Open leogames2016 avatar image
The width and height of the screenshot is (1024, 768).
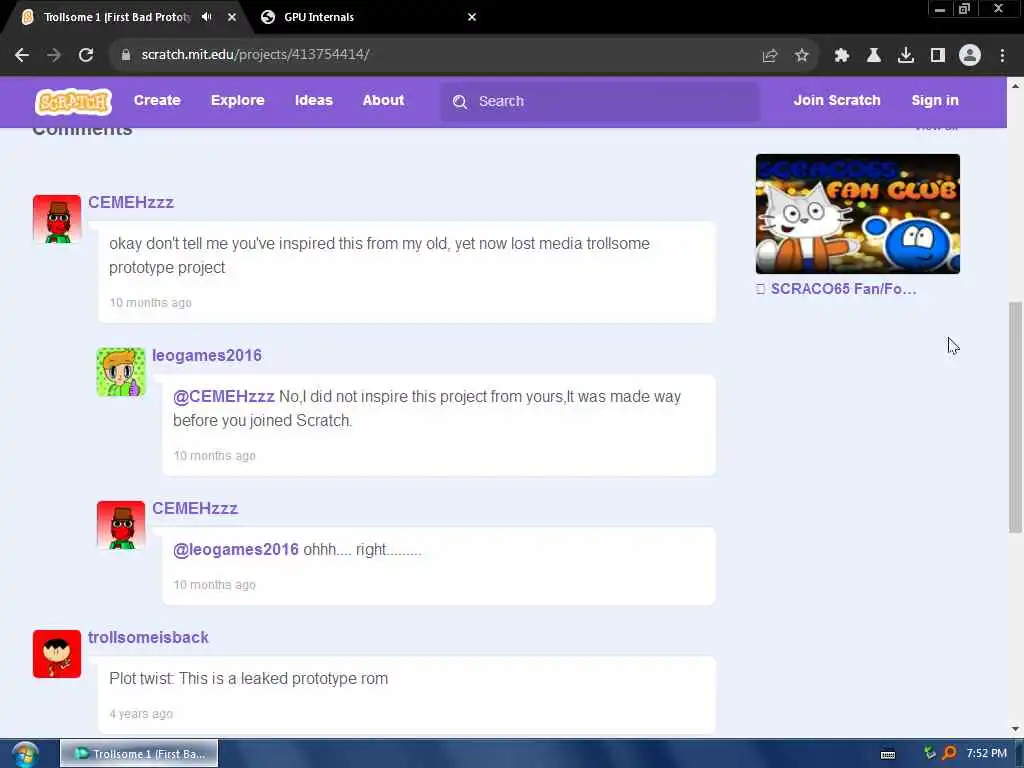[x=121, y=372]
